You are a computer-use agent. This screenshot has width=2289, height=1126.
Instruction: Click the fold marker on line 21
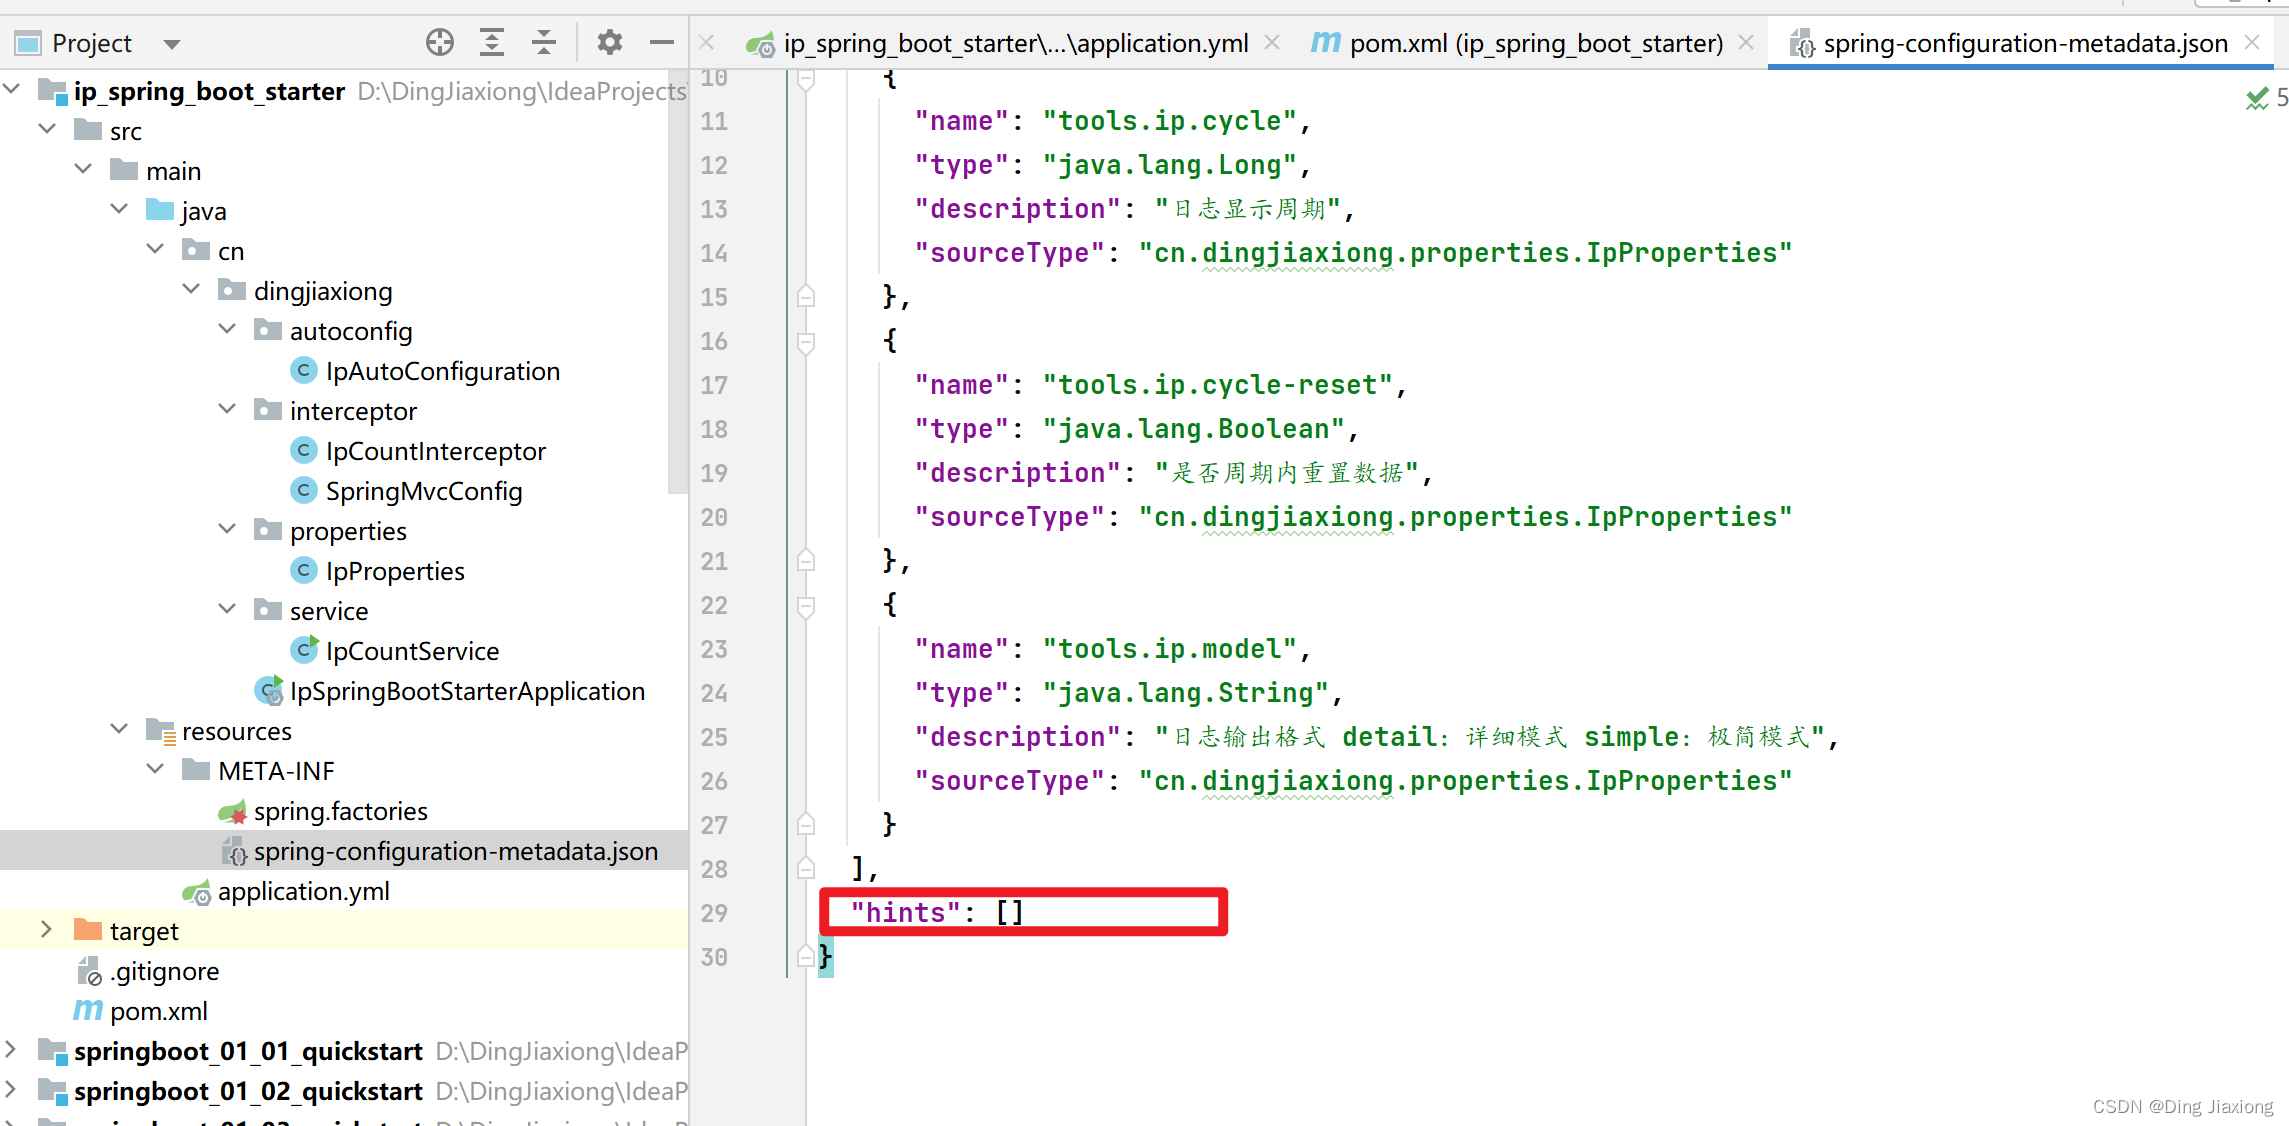tap(806, 561)
